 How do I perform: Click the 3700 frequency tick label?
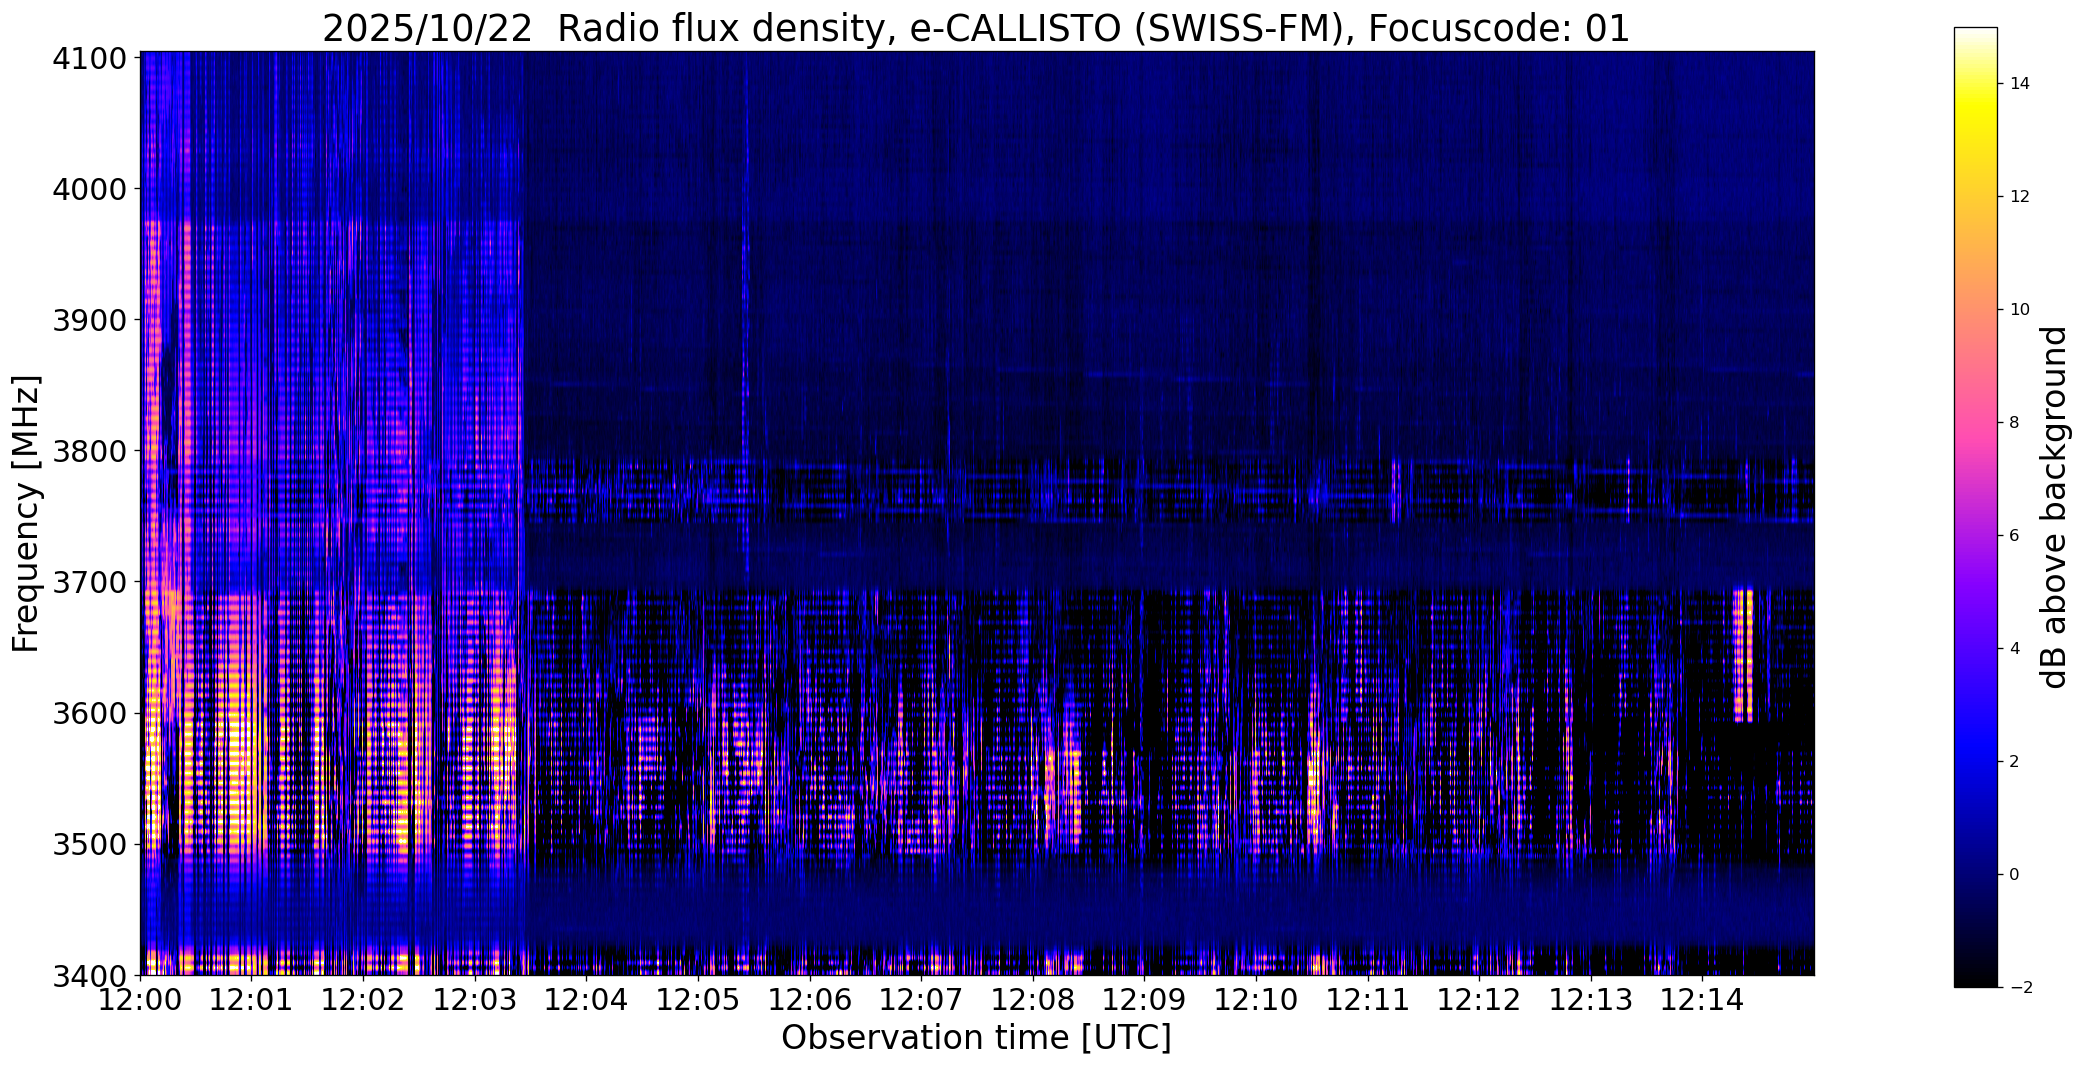click(89, 582)
